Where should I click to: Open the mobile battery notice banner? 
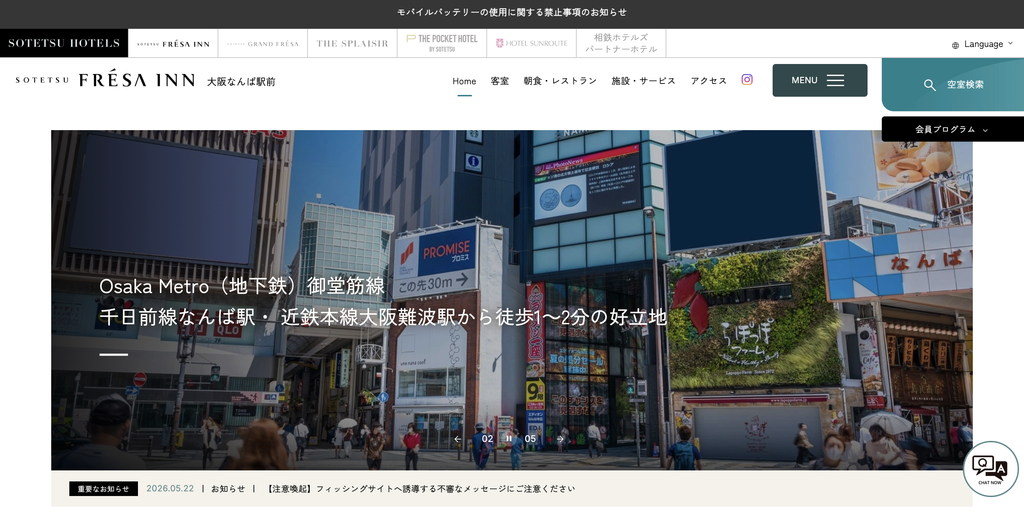pos(512,12)
